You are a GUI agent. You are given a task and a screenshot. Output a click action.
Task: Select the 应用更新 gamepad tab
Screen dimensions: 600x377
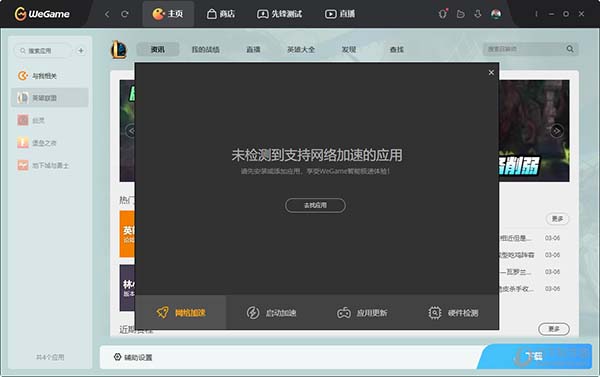362,313
